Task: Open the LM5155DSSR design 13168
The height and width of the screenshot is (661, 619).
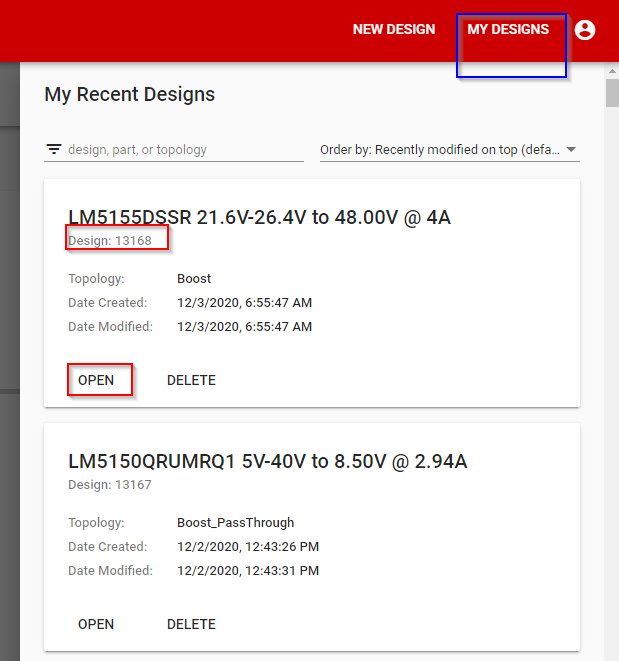Action: pos(96,380)
